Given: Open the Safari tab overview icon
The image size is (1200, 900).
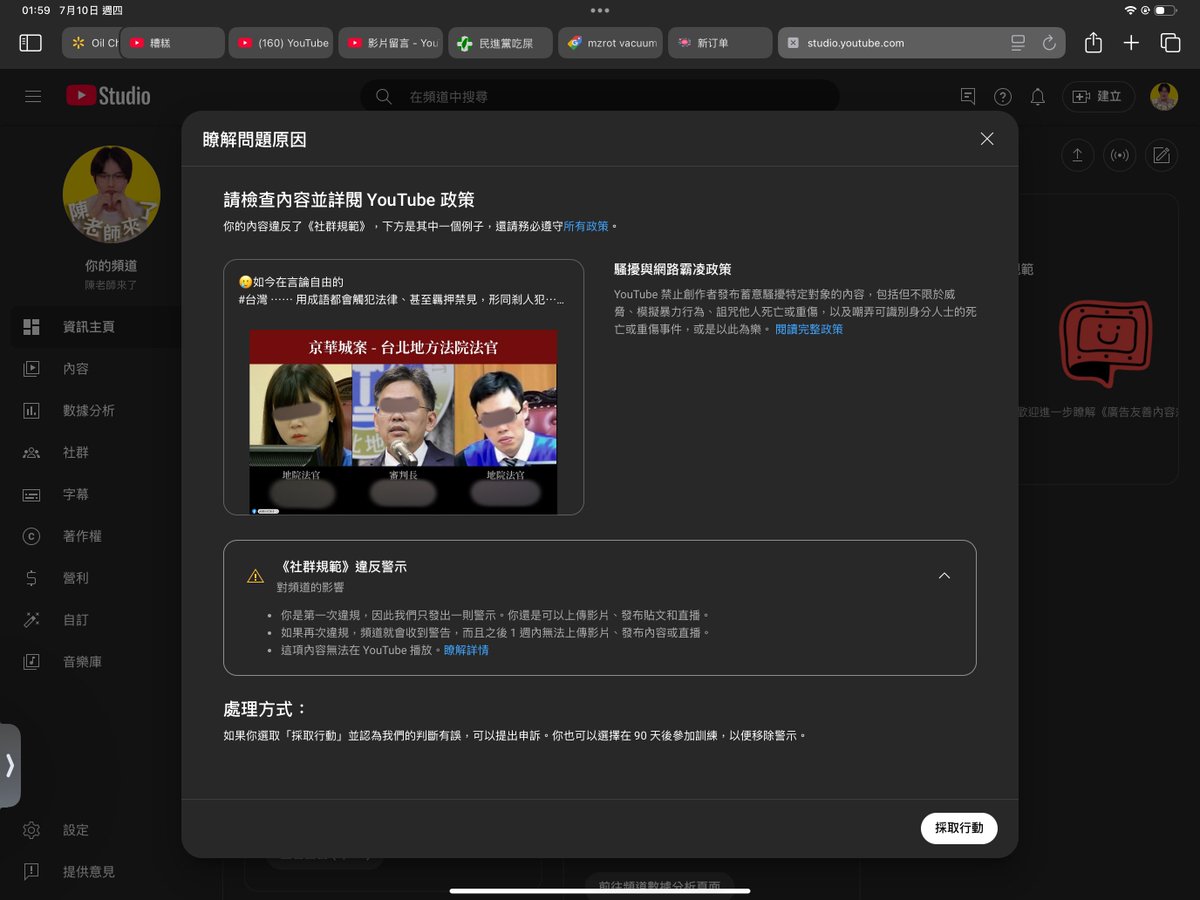Looking at the screenshot, I should pyautogui.click(x=1170, y=43).
